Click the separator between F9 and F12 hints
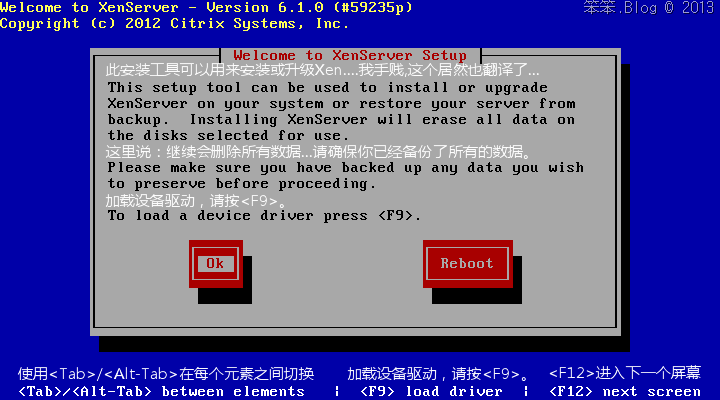 (x=526, y=391)
